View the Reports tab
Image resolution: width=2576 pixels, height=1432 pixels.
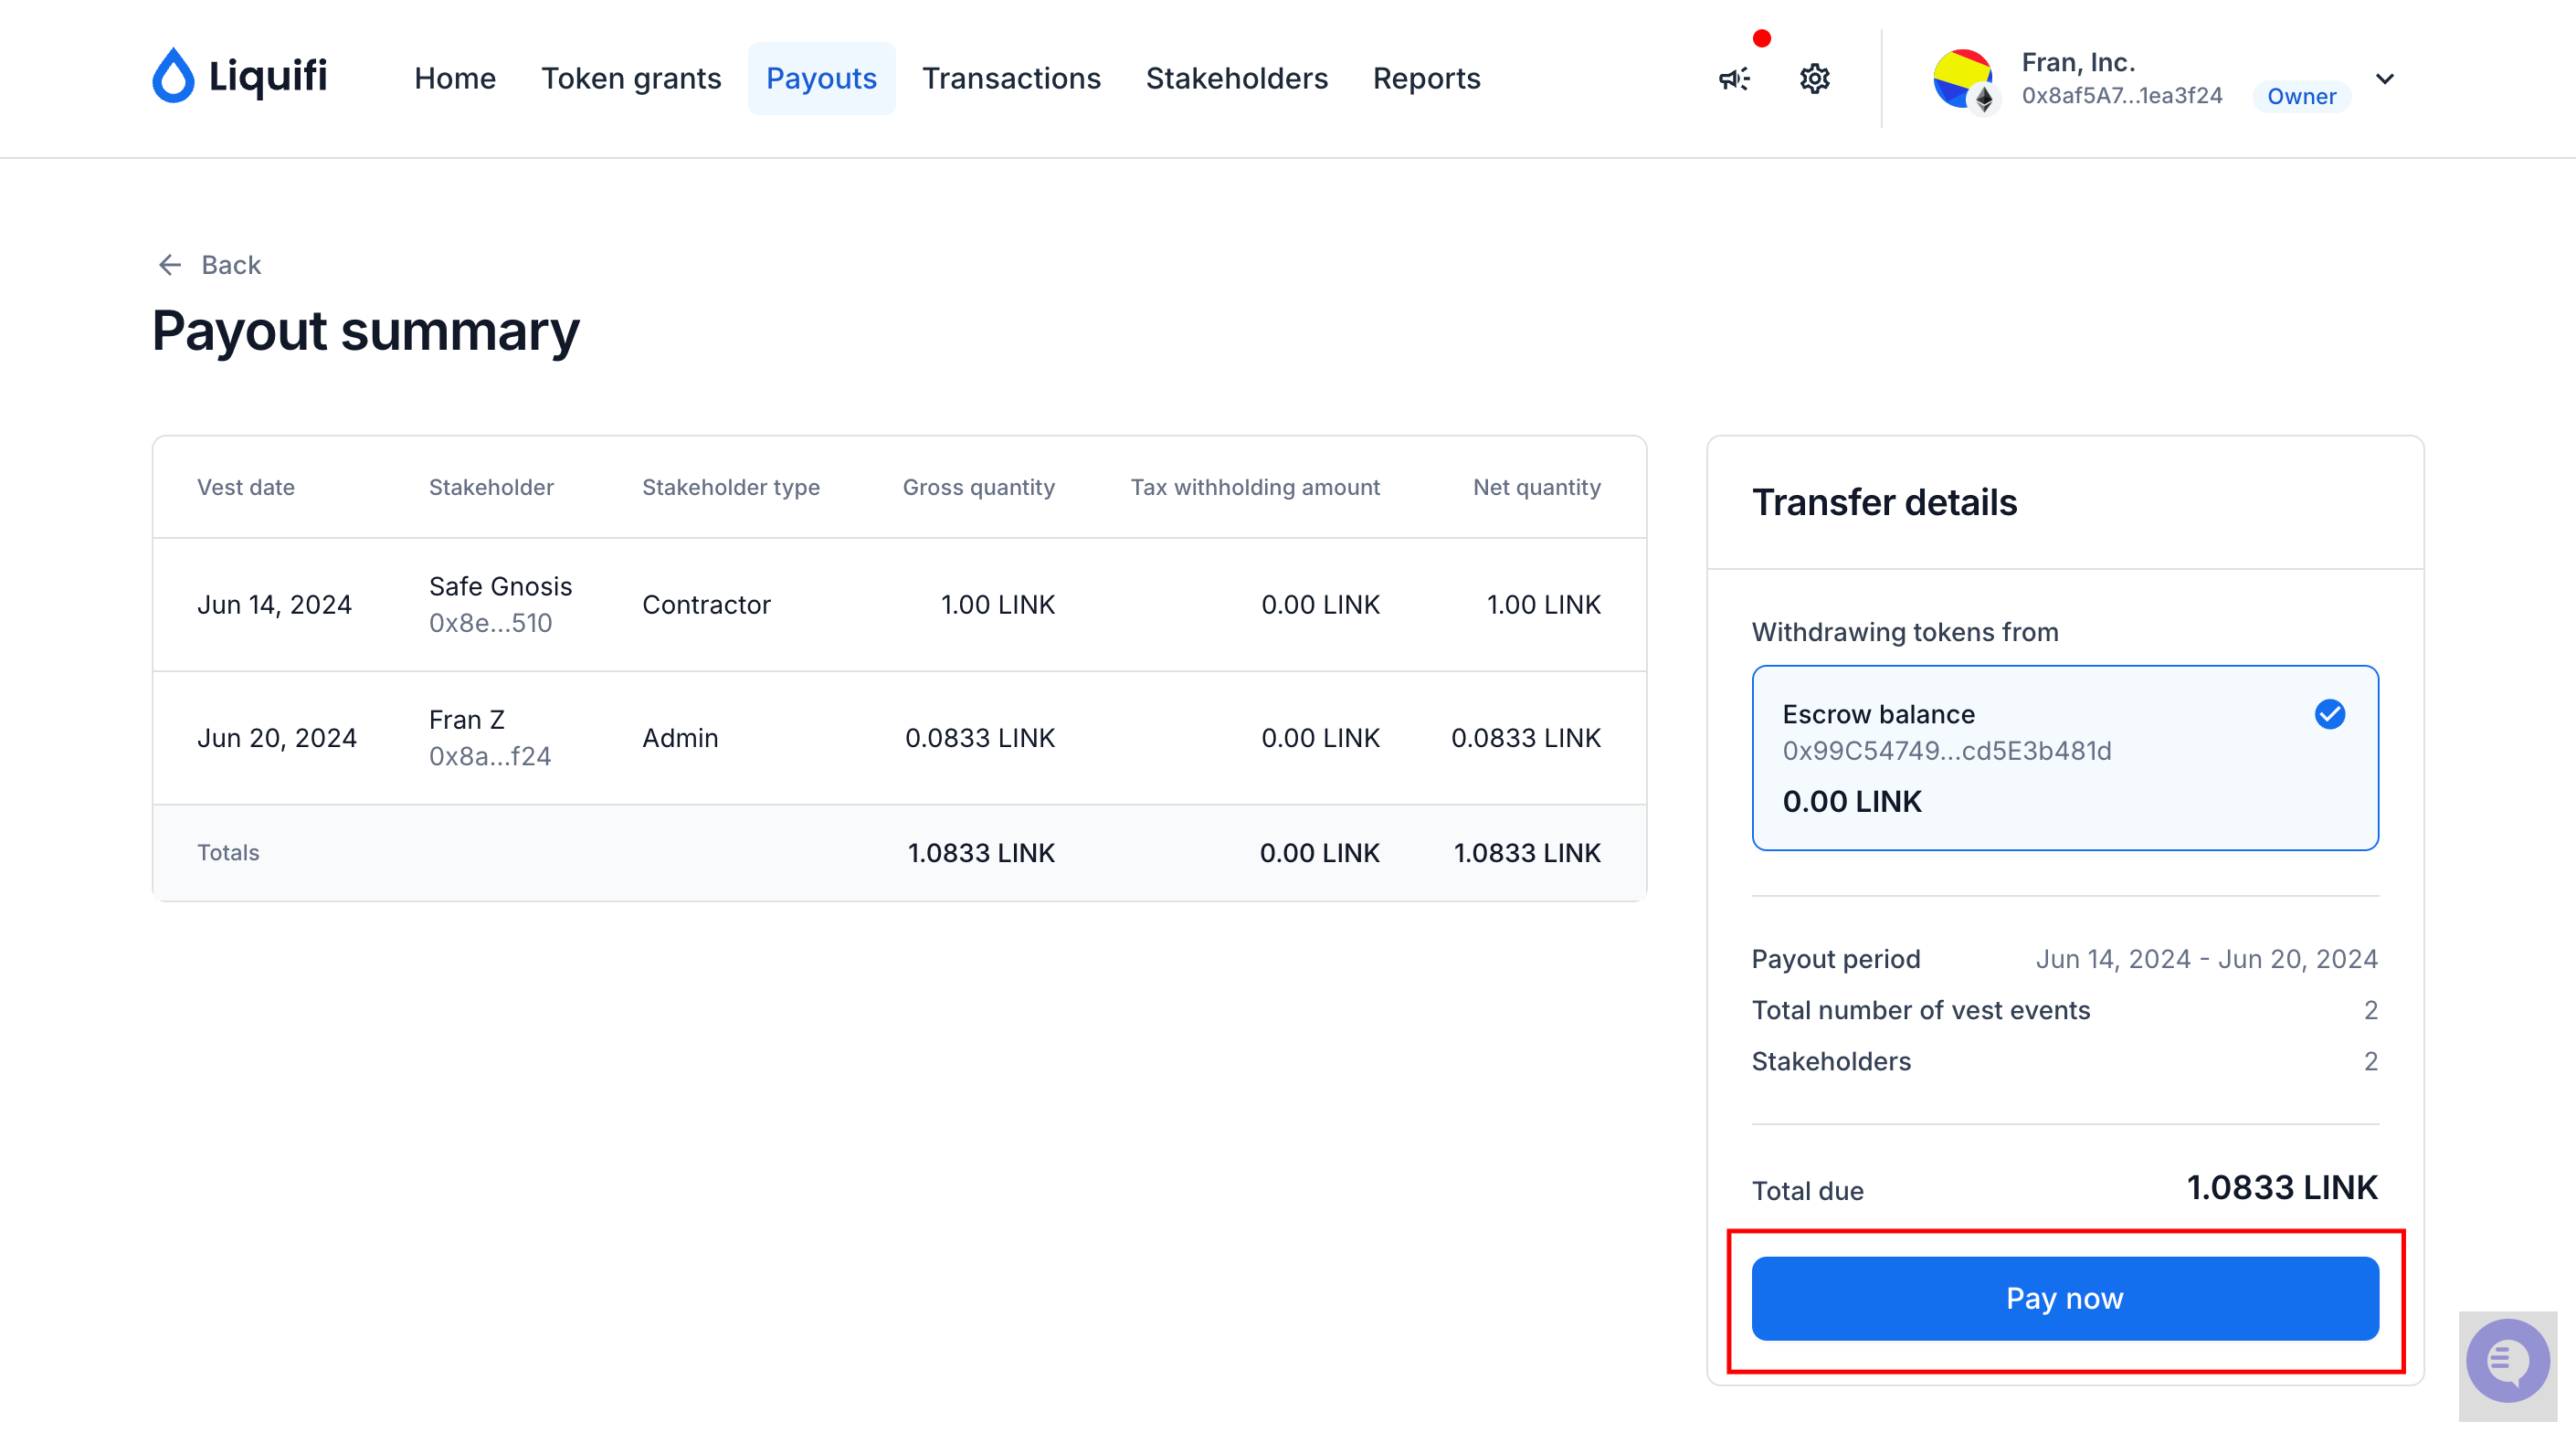1426,78
